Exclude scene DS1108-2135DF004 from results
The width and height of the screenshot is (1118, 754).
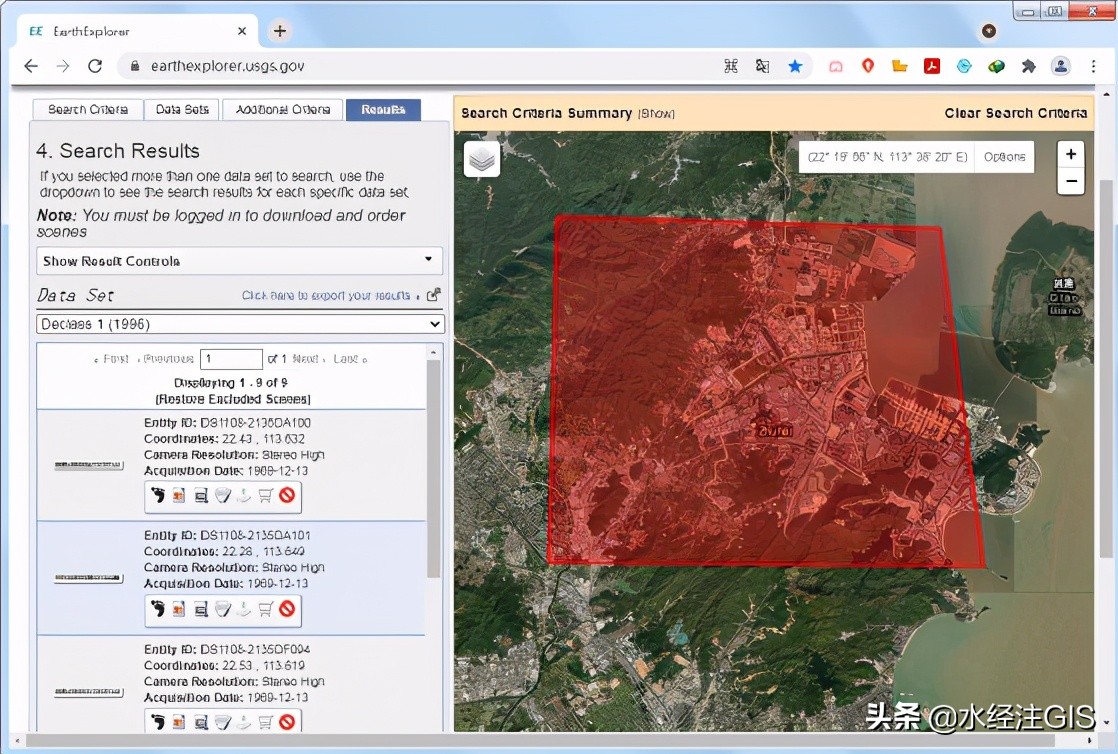tap(287, 722)
